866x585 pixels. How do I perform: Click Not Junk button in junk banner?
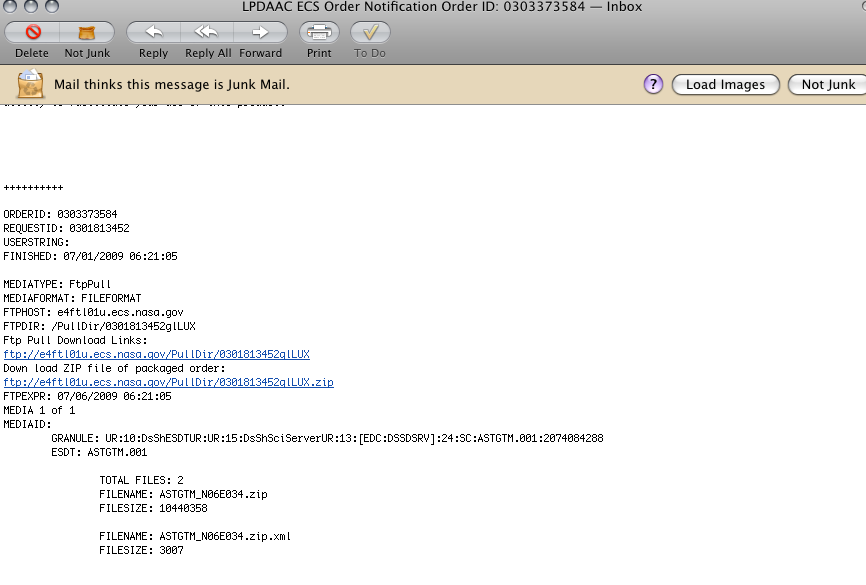pyautogui.click(x=827, y=85)
